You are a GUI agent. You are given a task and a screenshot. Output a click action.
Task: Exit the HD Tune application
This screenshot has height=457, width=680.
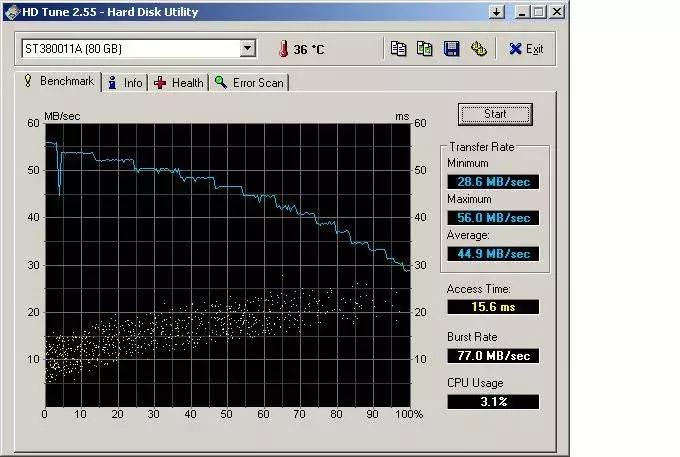(x=526, y=49)
